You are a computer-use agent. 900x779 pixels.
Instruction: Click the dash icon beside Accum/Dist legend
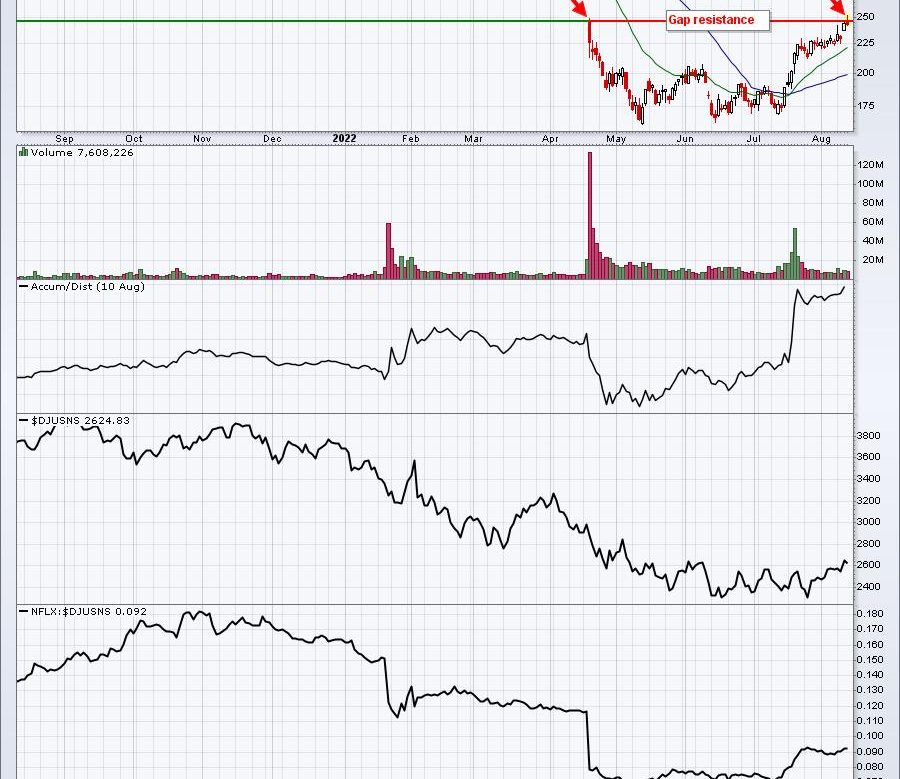(x=23, y=287)
